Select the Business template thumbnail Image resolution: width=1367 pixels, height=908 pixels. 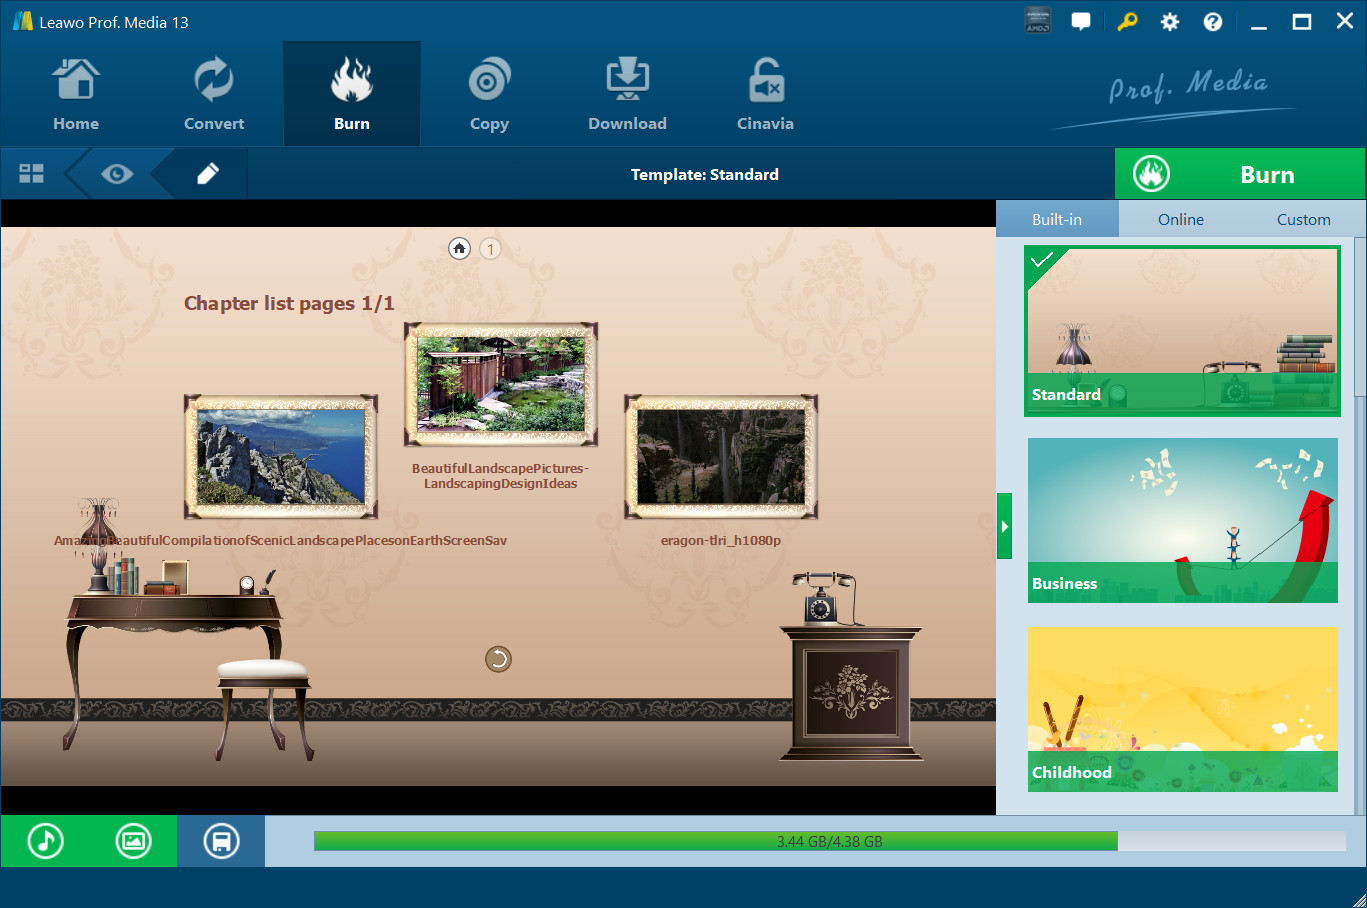coord(1182,520)
